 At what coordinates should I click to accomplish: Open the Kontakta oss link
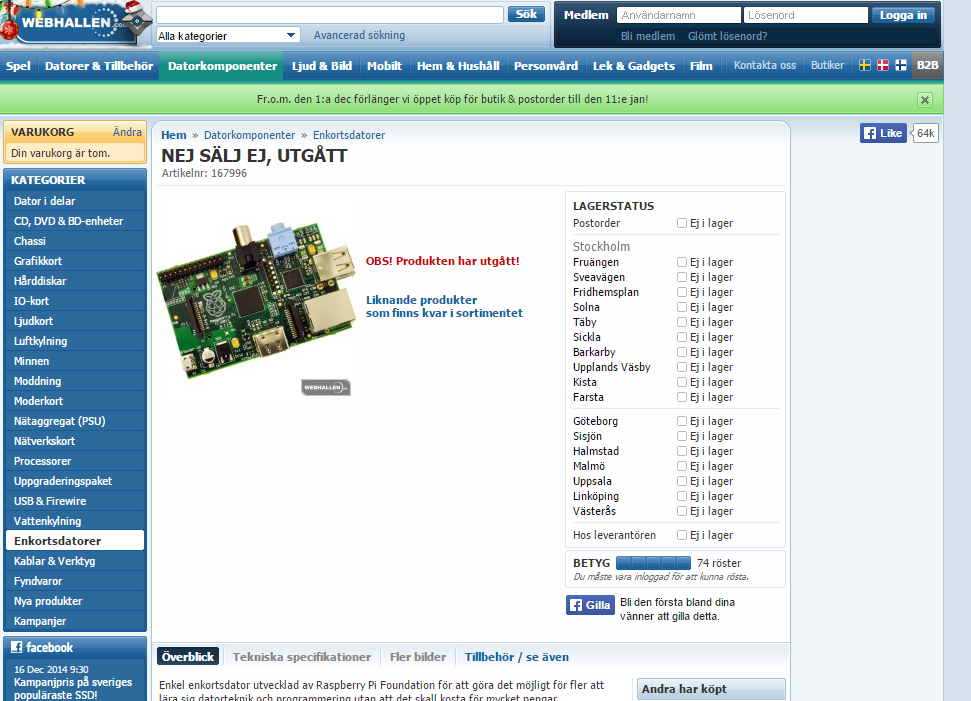click(765, 65)
